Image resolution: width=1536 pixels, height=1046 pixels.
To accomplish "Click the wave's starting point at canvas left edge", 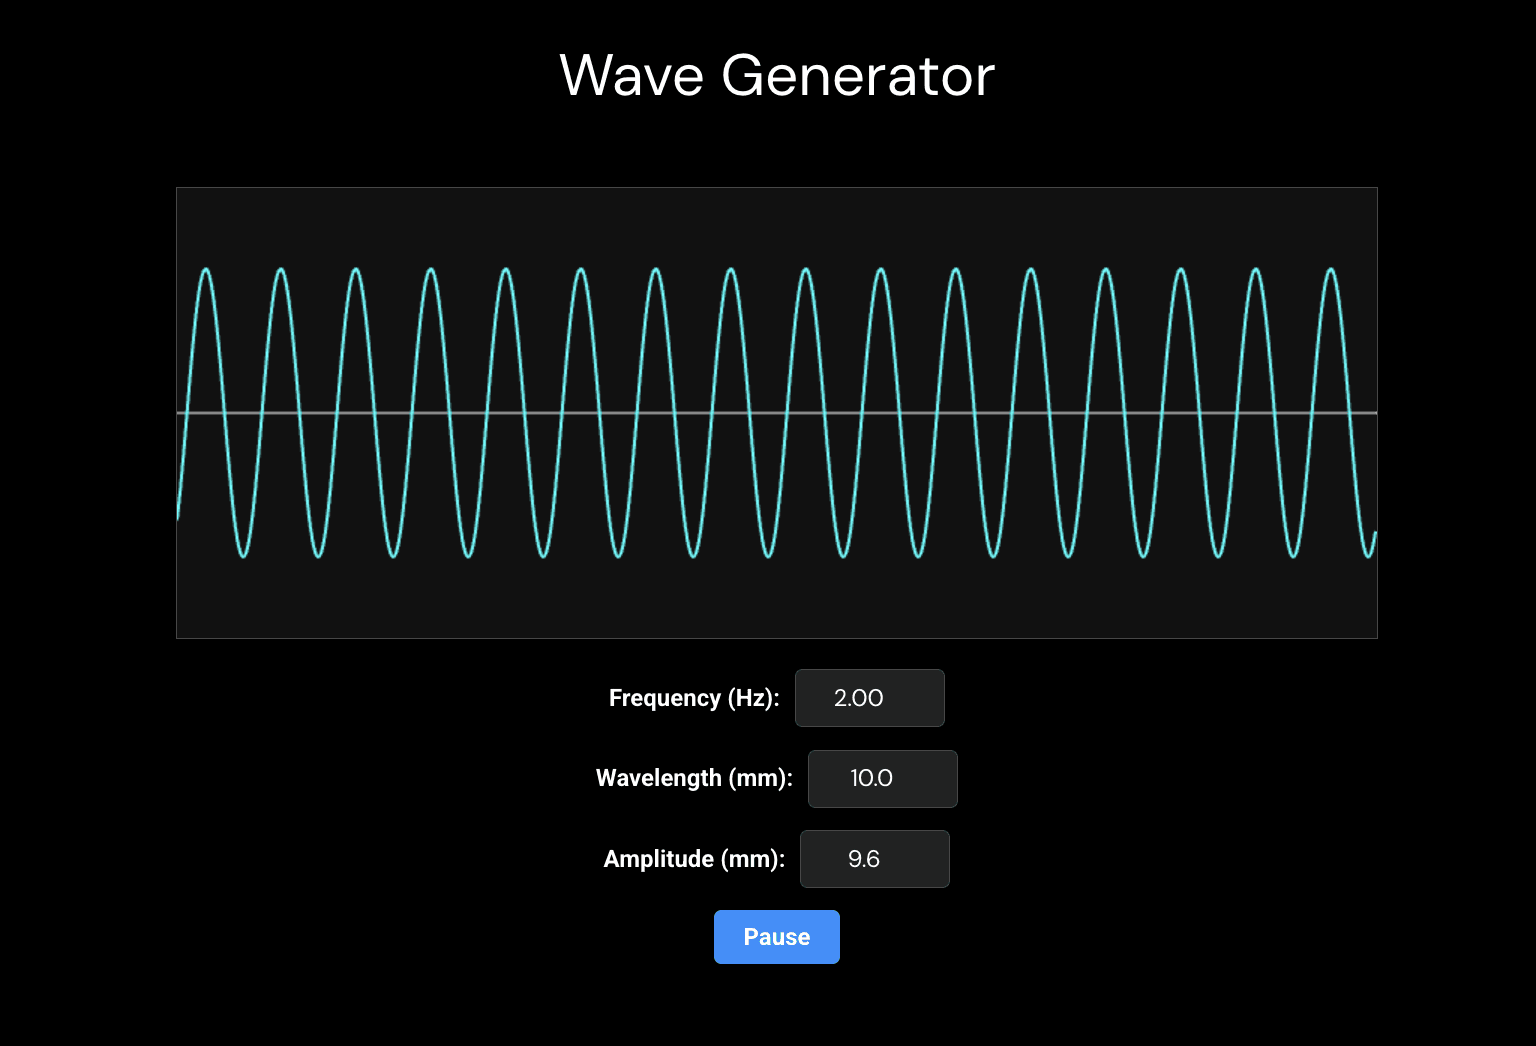I will (179, 515).
